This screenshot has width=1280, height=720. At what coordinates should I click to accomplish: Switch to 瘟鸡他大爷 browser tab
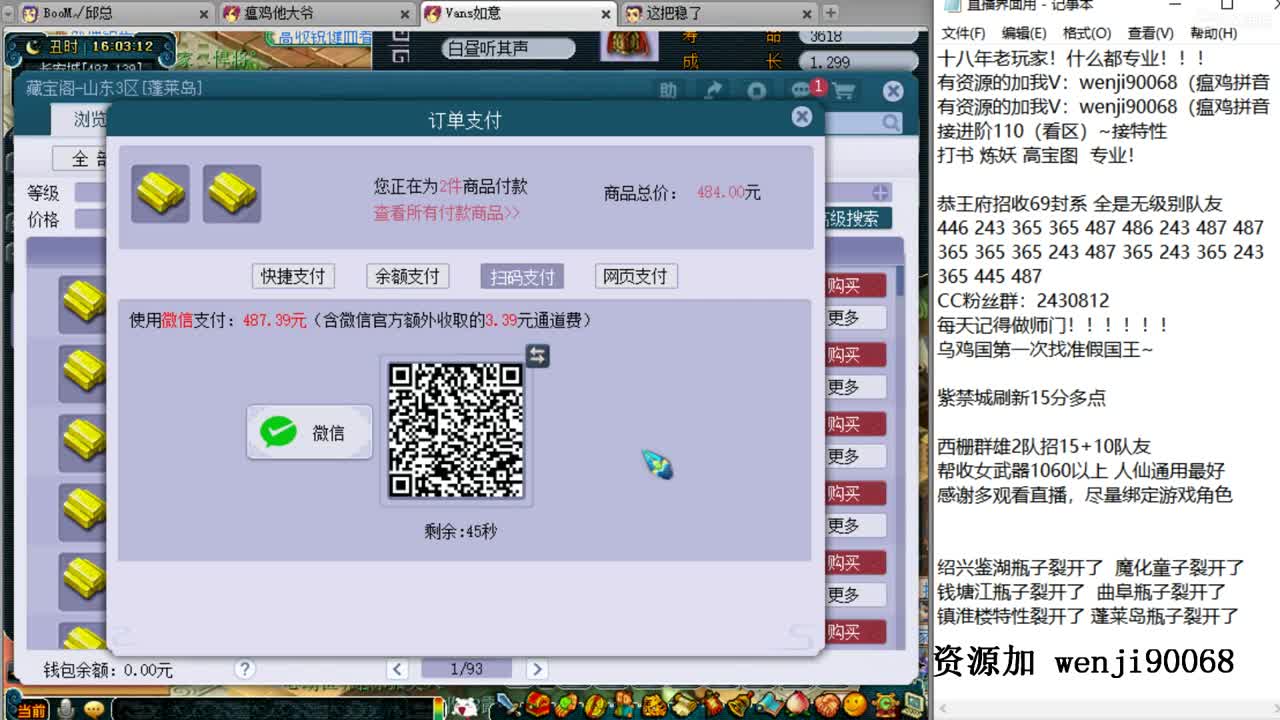pyautogui.click(x=315, y=14)
